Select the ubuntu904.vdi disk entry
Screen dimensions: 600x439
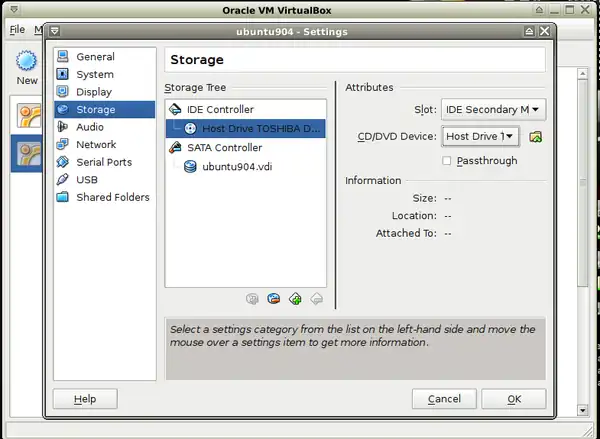237,166
